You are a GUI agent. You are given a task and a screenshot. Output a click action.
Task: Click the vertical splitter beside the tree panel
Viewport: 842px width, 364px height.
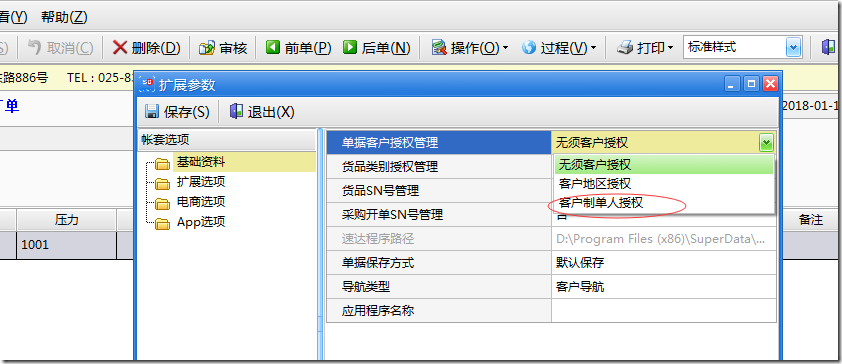pos(321,244)
